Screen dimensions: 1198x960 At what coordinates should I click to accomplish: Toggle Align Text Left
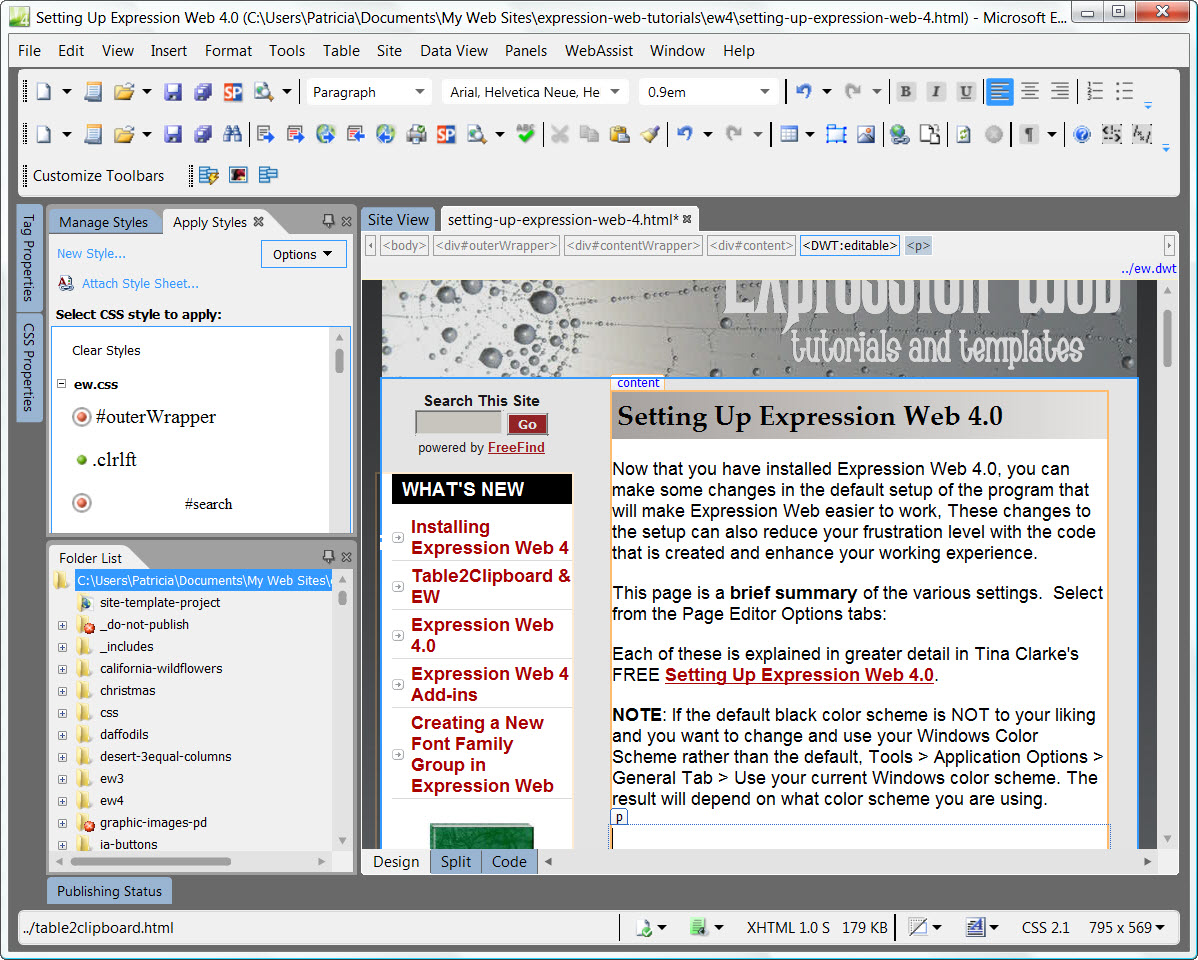click(x=999, y=92)
